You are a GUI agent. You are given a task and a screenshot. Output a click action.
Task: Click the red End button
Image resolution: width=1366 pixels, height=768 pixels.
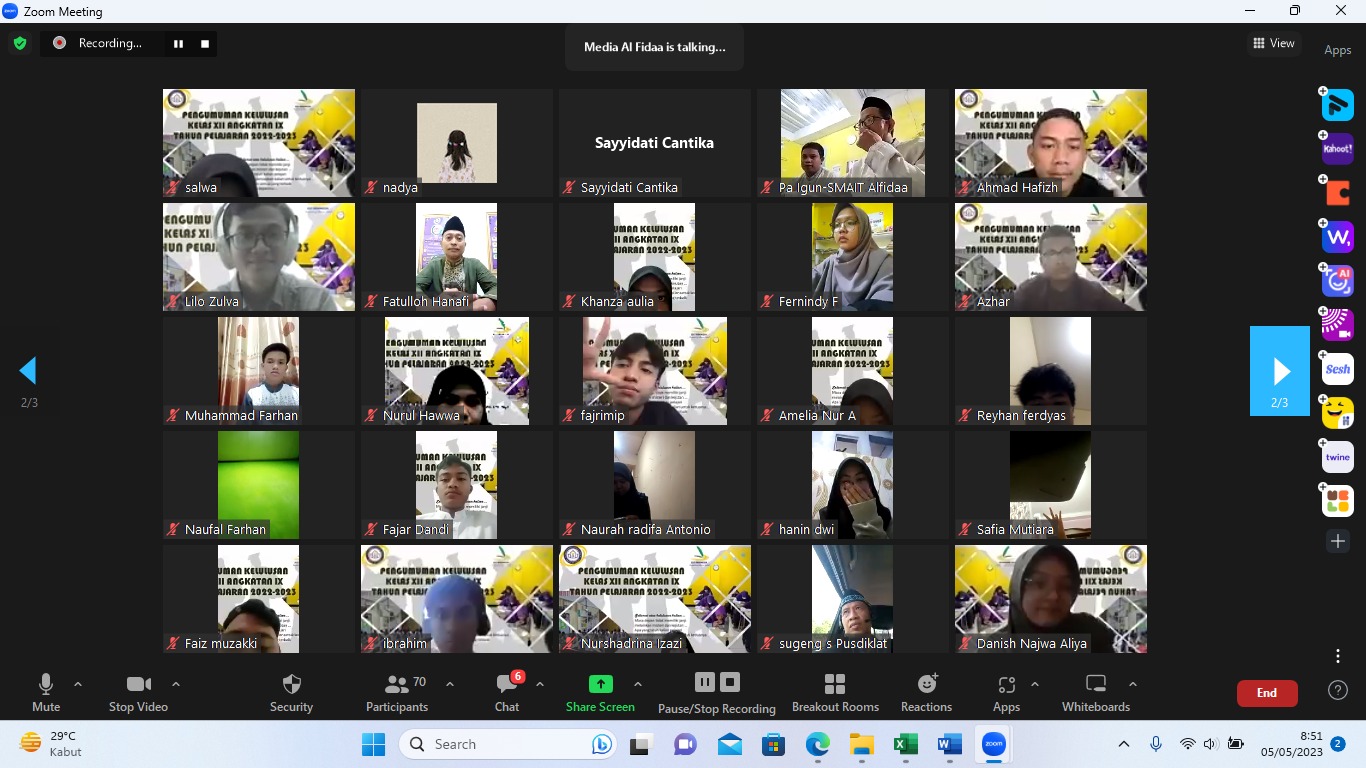(1266, 693)
